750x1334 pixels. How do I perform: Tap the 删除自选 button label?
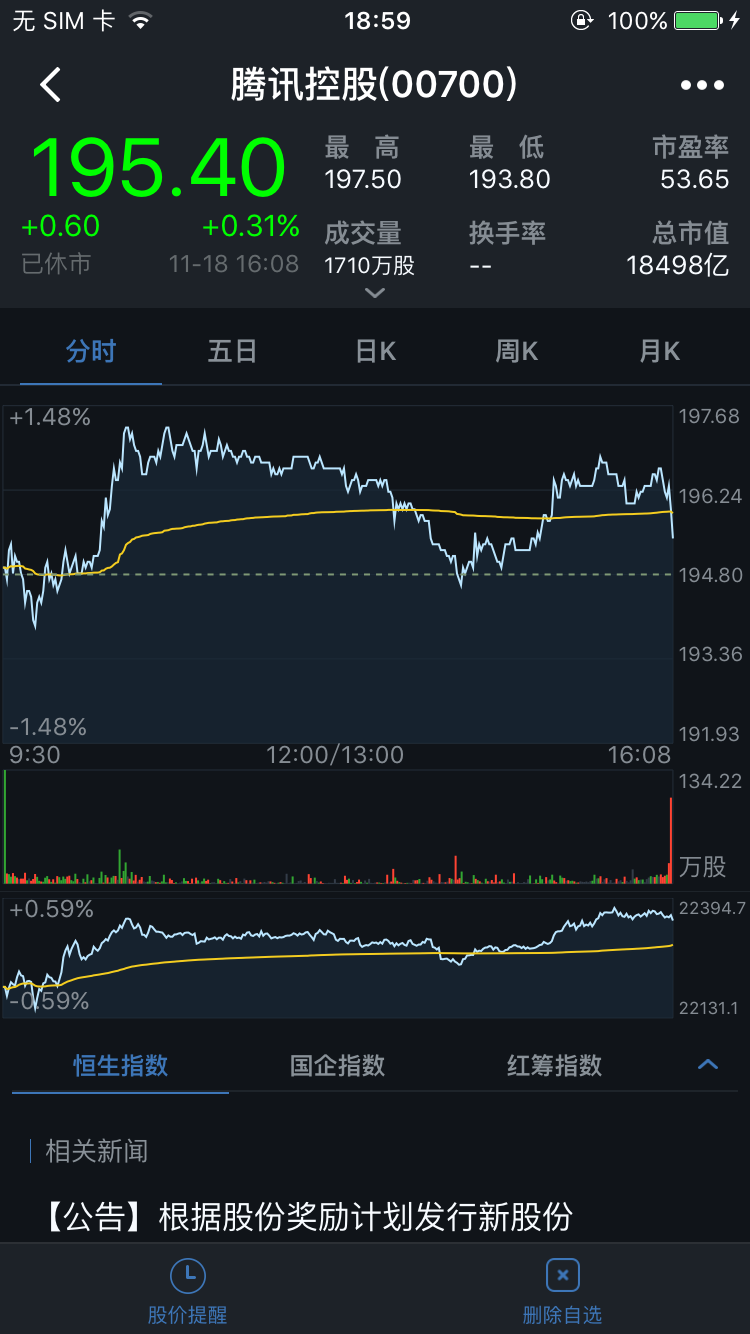pos(562,1314)
